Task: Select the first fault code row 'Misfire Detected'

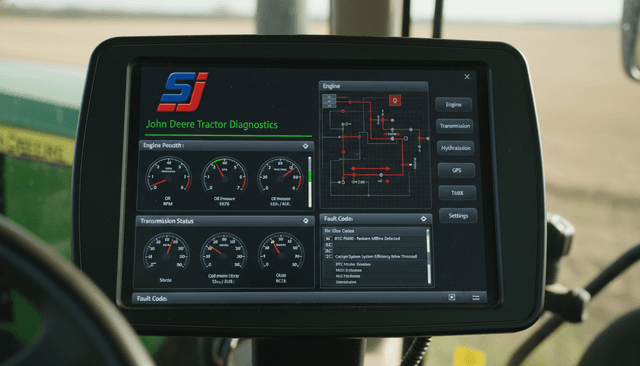Action: pyautogui.click(x=374, y=238)
